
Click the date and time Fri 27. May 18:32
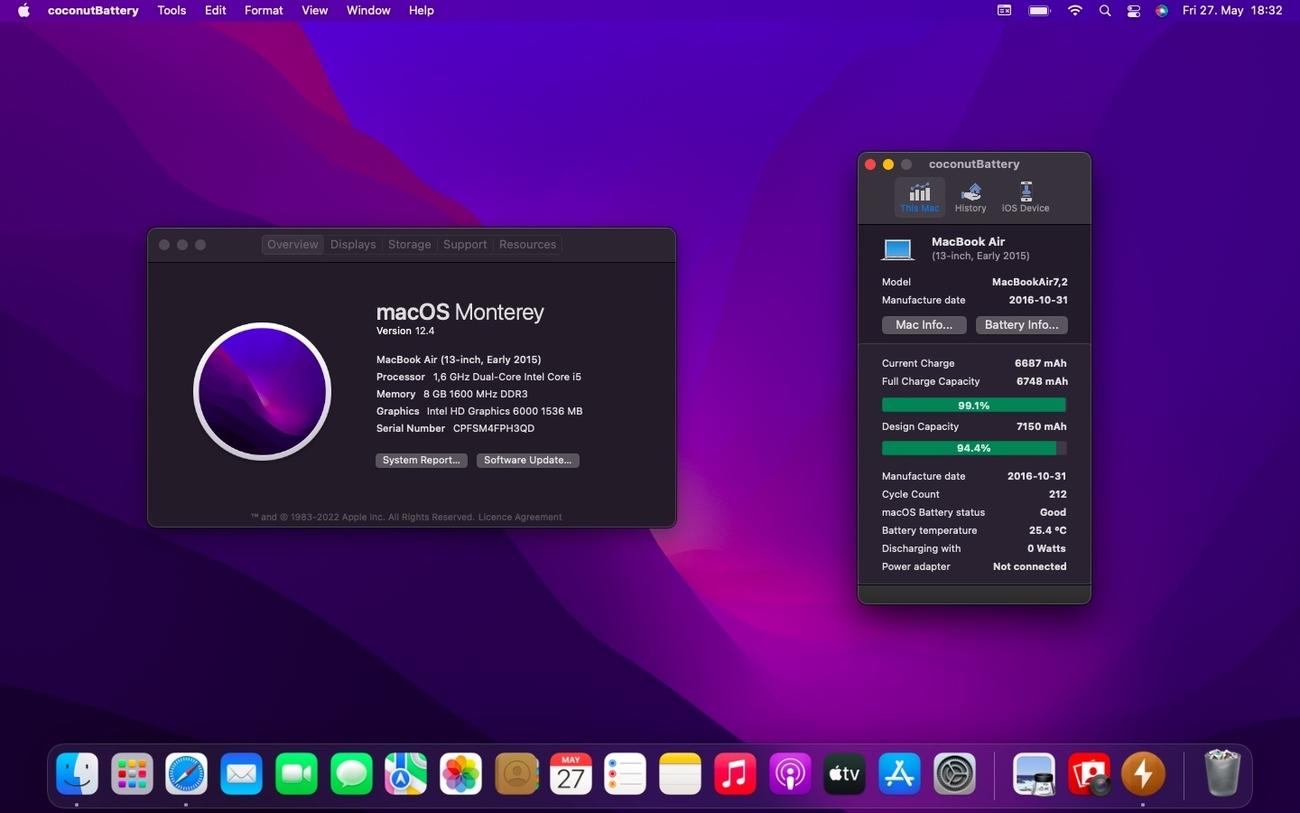tap(1232, 10)
